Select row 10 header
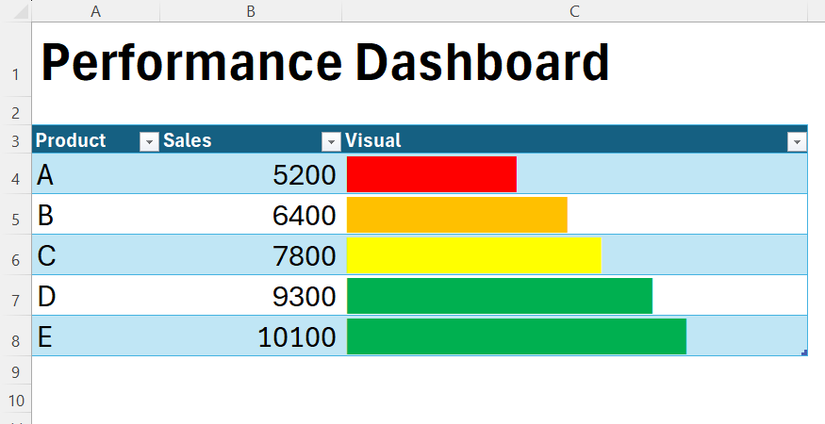 pos(16,400)
